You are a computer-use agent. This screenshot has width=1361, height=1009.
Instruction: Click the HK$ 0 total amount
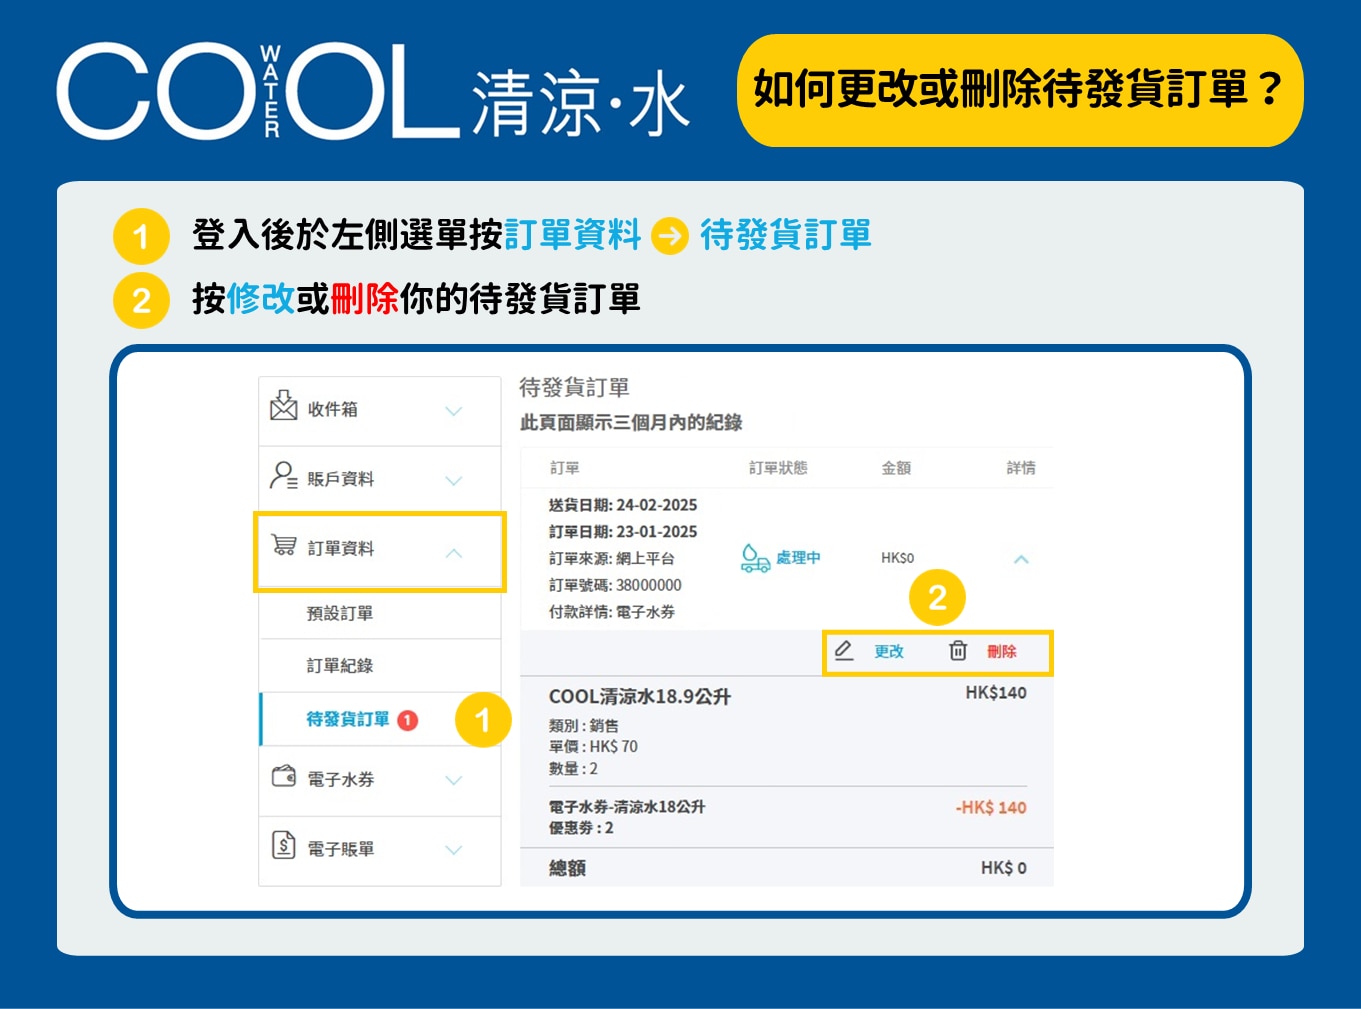click(1003, 868)
